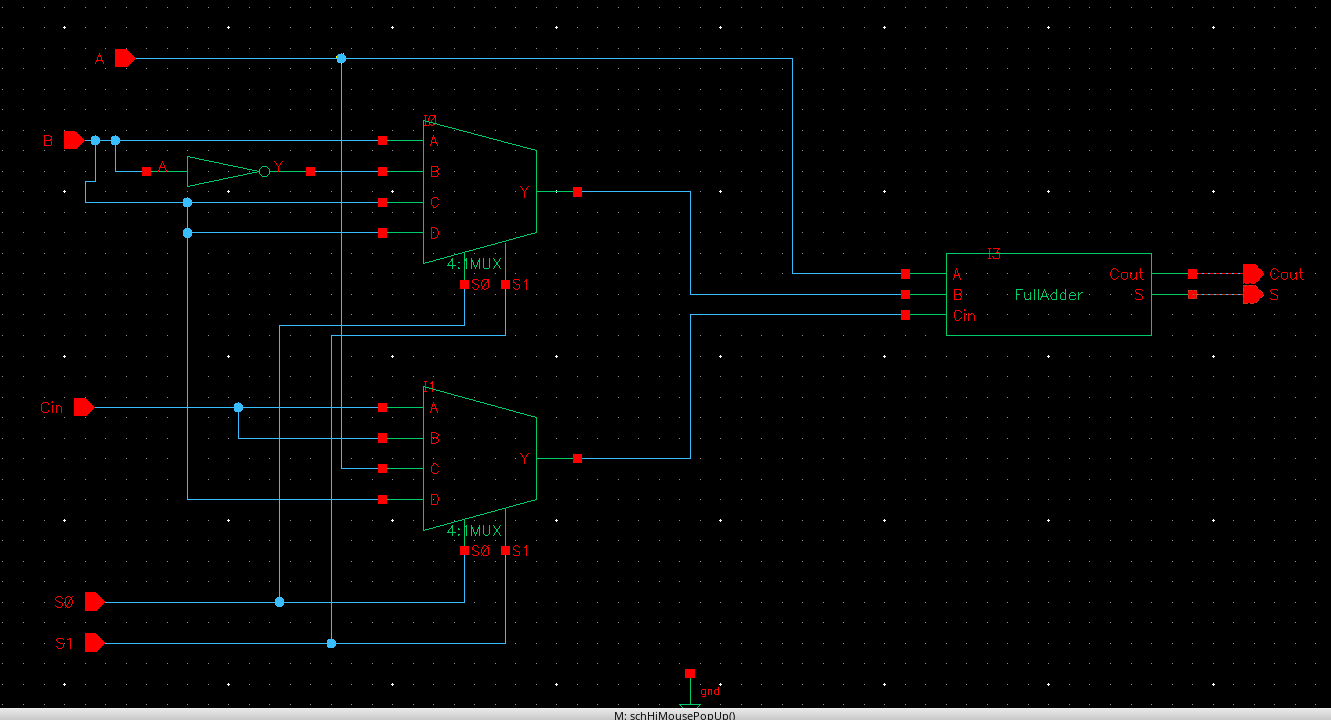
Task: Select the upper mux D input terminal
Action: point(382,233)
